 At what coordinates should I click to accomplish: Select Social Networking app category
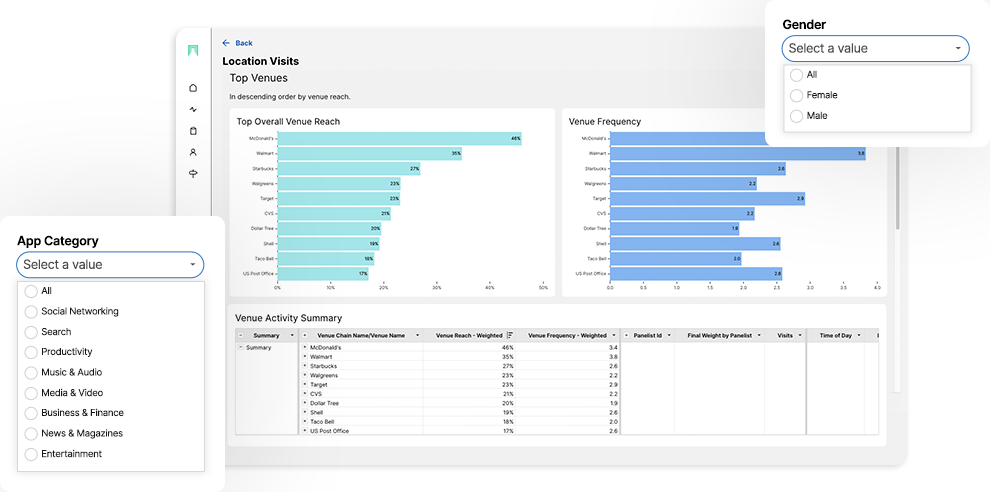31,311
